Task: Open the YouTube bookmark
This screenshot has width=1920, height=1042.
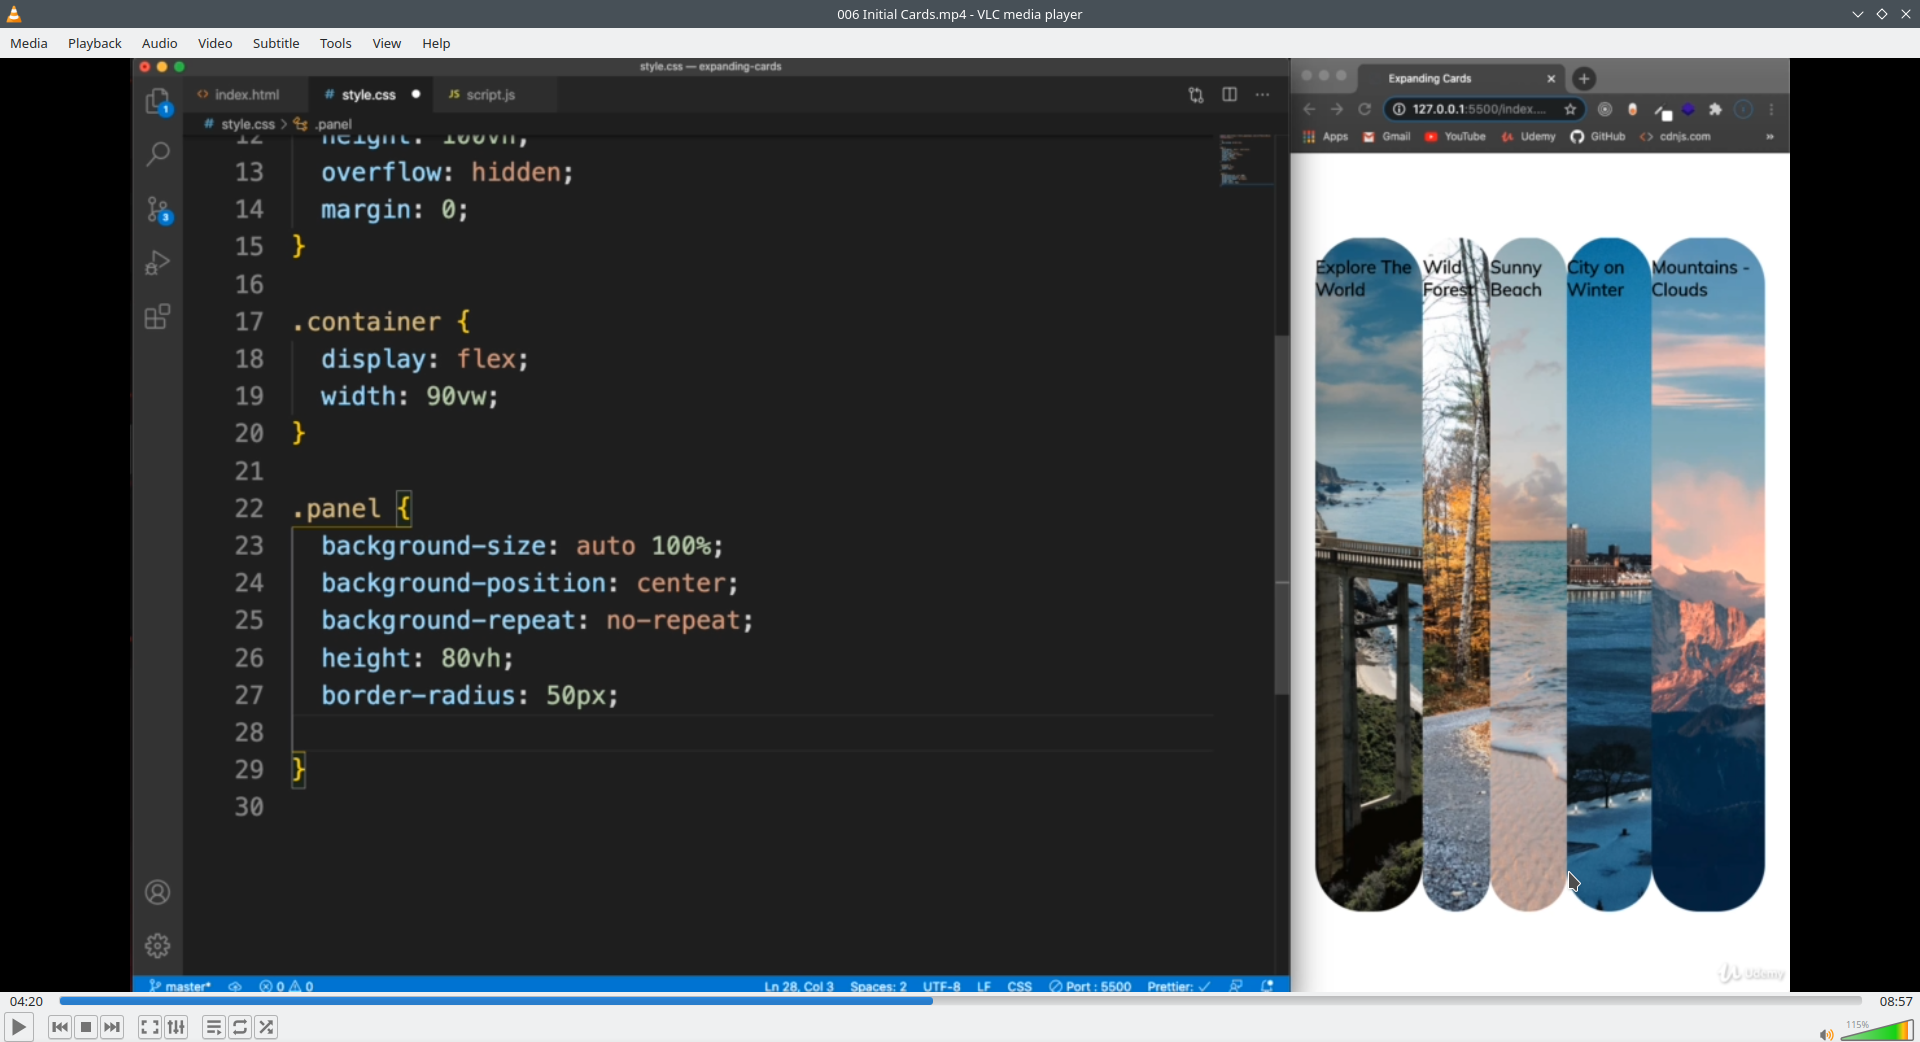Action: [x=1456, y=137]
